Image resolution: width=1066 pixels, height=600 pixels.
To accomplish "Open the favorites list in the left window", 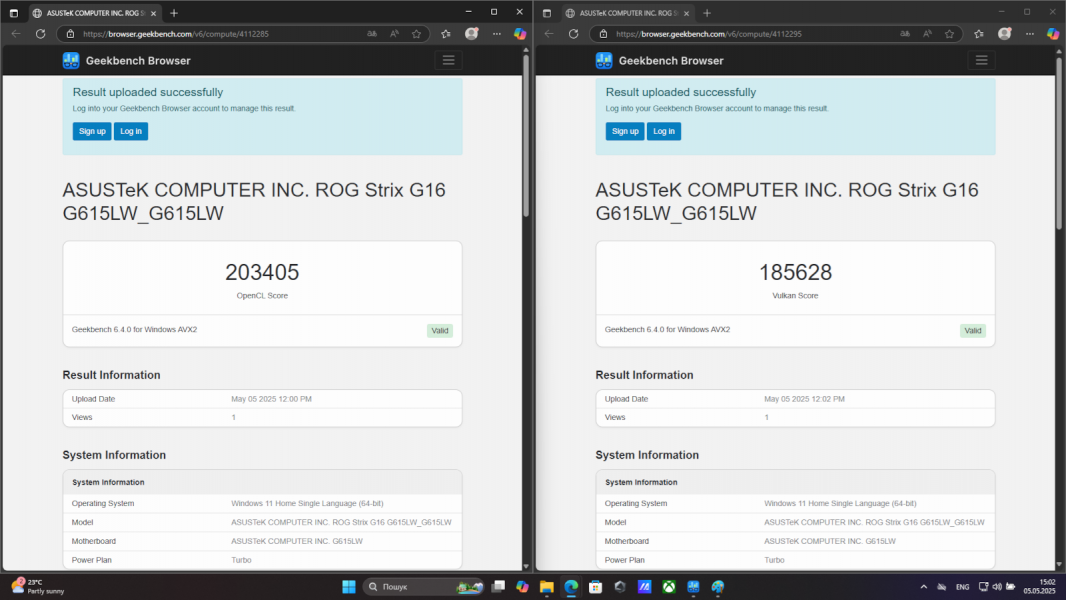I will click(446, 34).
